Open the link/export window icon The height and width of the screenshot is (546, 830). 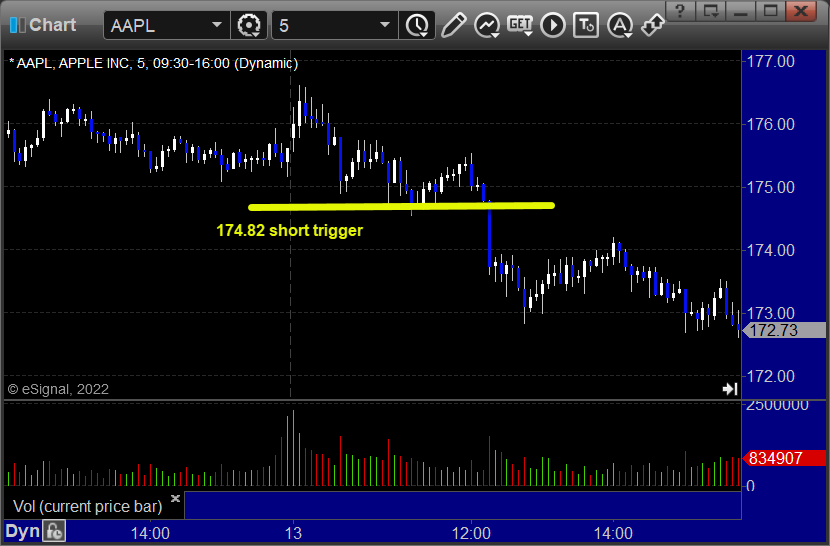(x=653, y=25)
